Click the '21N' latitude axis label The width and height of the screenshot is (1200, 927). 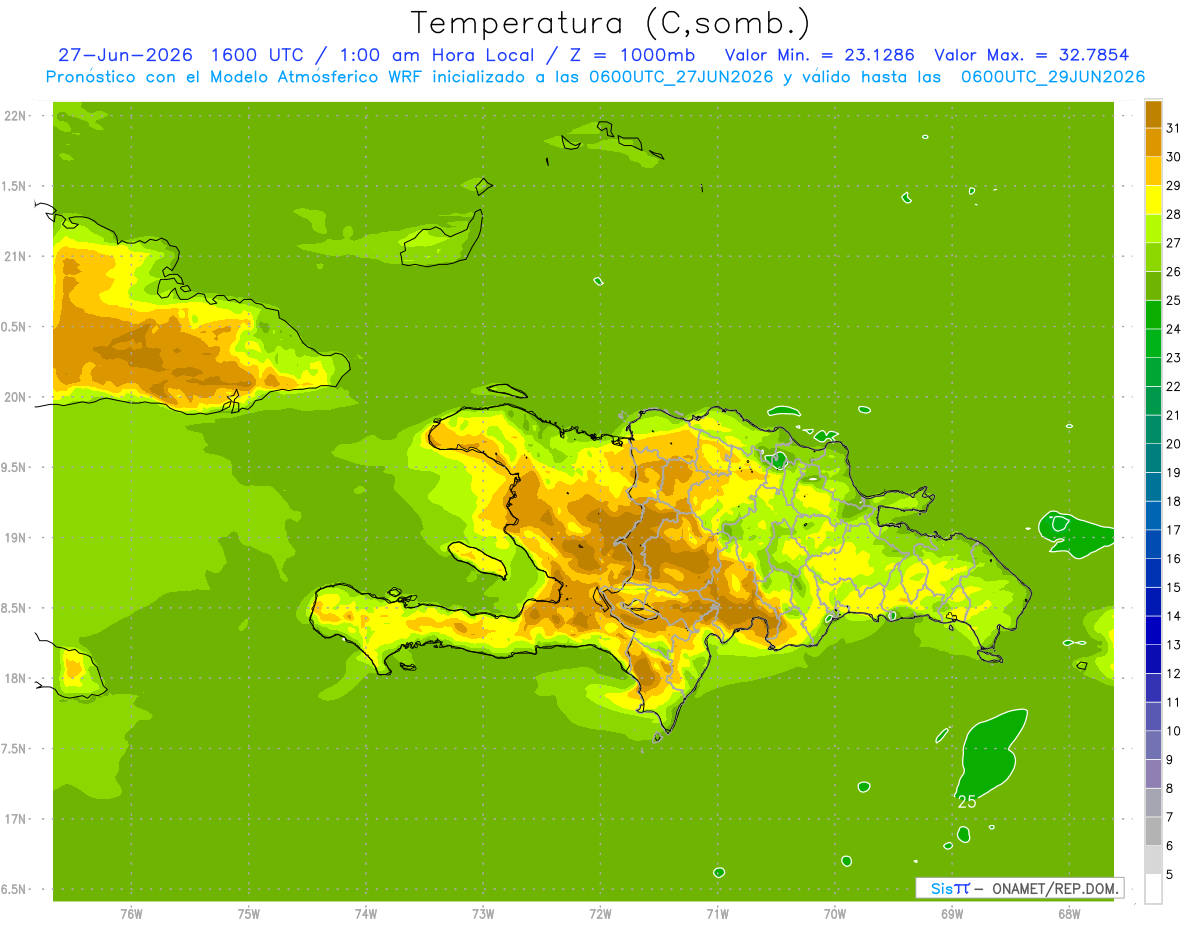pyautogui.click(x=17, y=256)
